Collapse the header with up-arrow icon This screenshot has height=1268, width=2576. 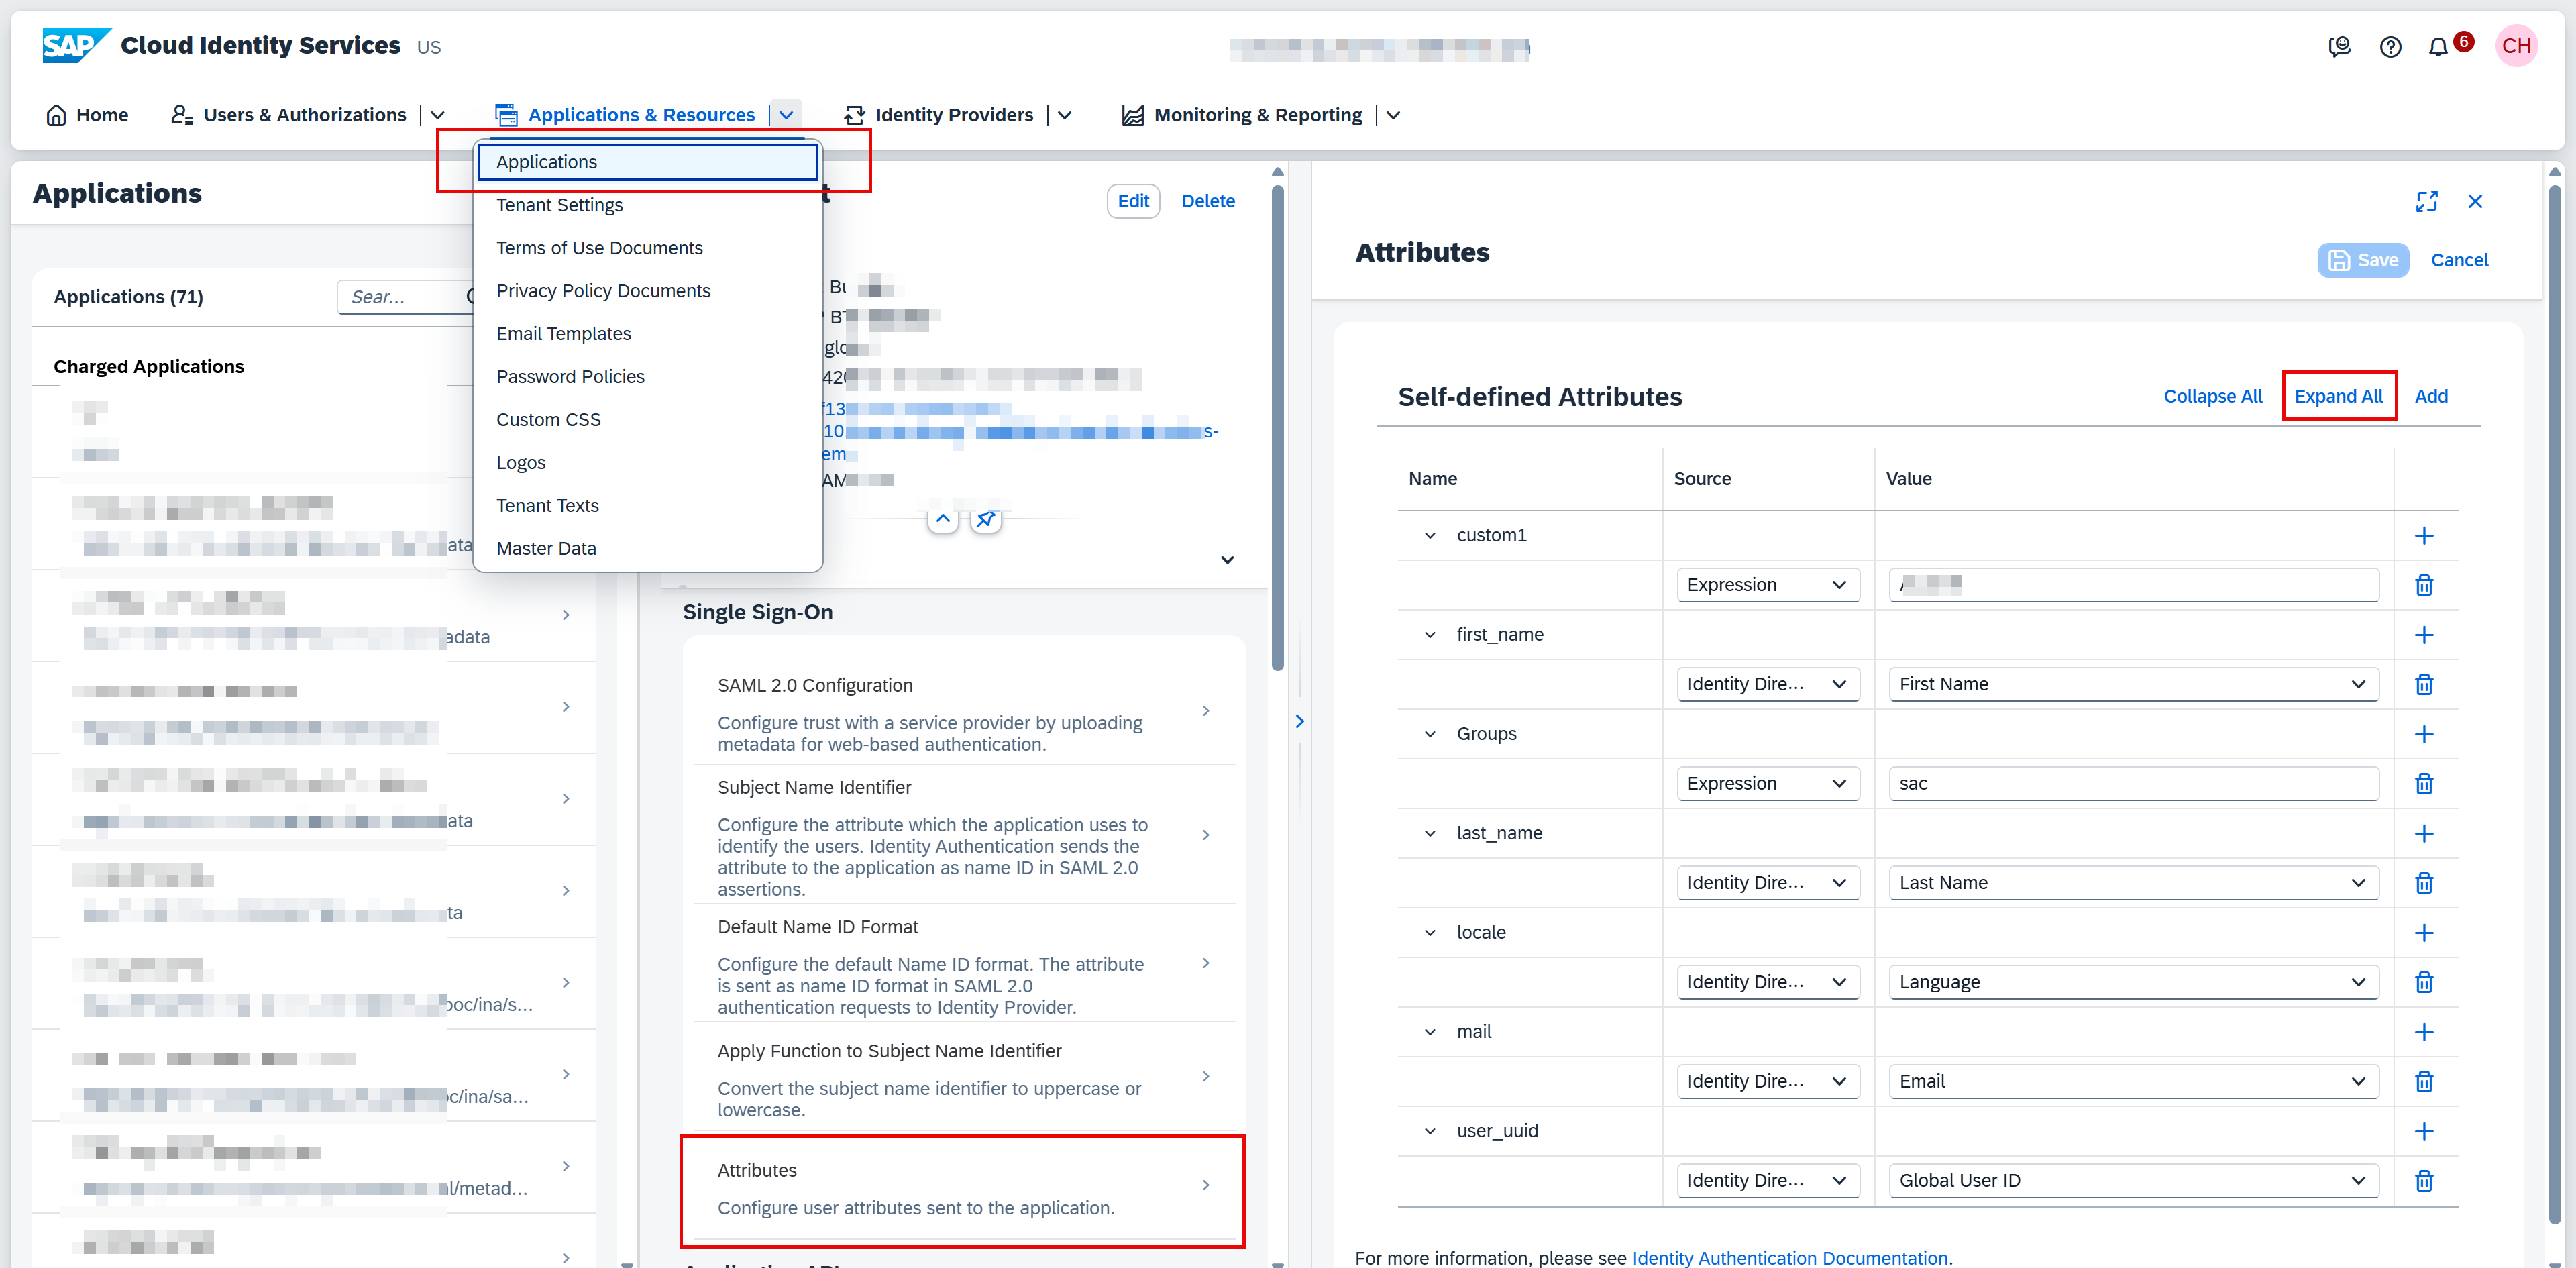click(943, 519)
